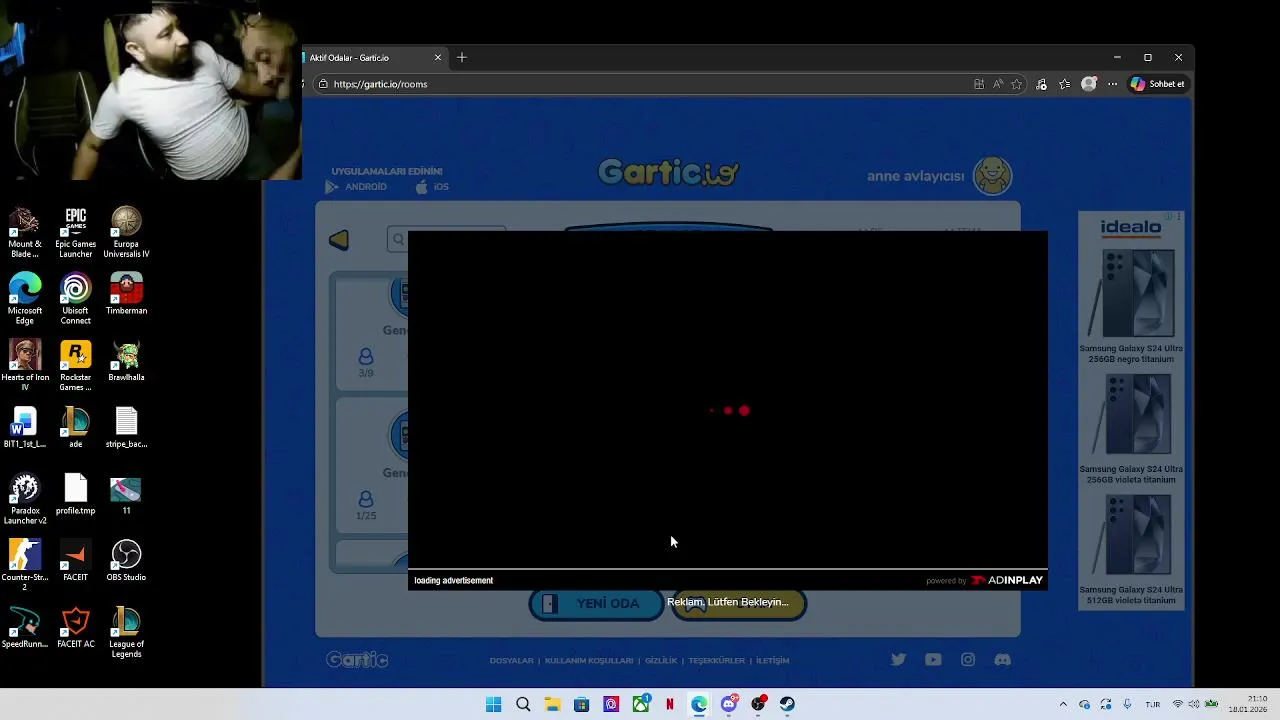
Task: Click Edge media control music icon
Action: coord(1041,84)
